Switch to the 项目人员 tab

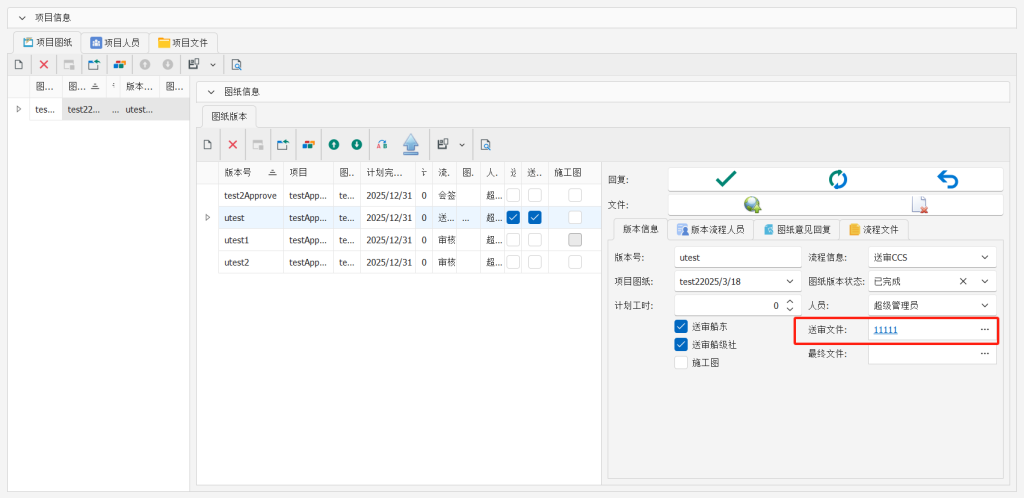click(x=115, y=42)
